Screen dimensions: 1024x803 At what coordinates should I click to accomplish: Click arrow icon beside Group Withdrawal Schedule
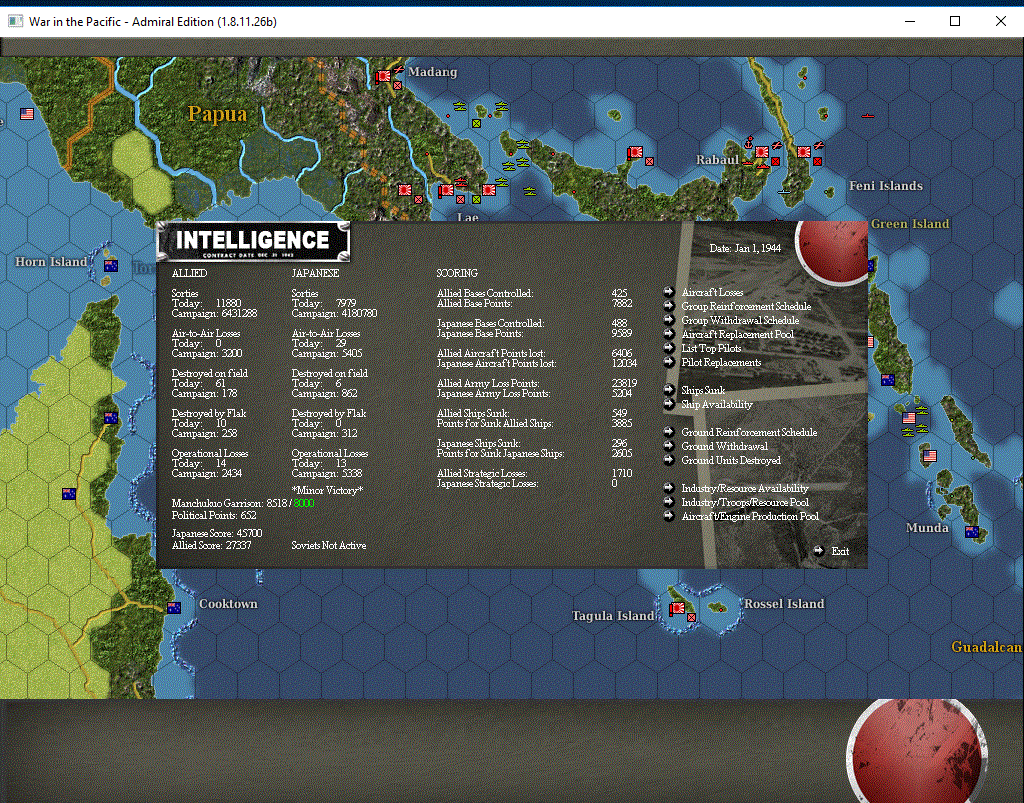[669, 320]
